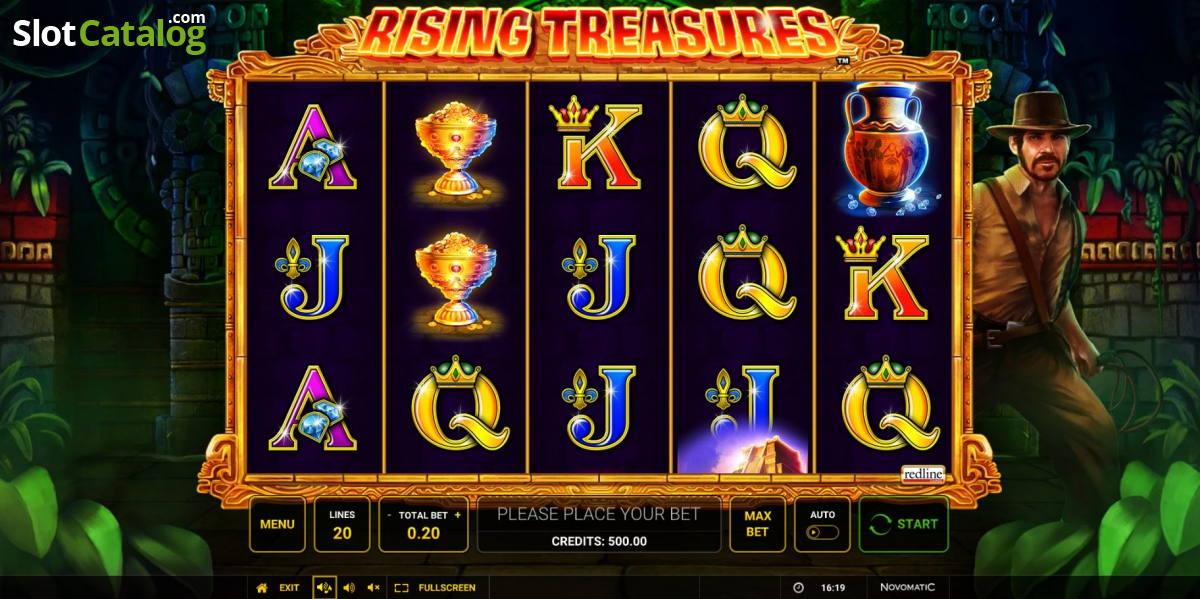
Task: Select the sound with music icon
Action: click(324, 588)
